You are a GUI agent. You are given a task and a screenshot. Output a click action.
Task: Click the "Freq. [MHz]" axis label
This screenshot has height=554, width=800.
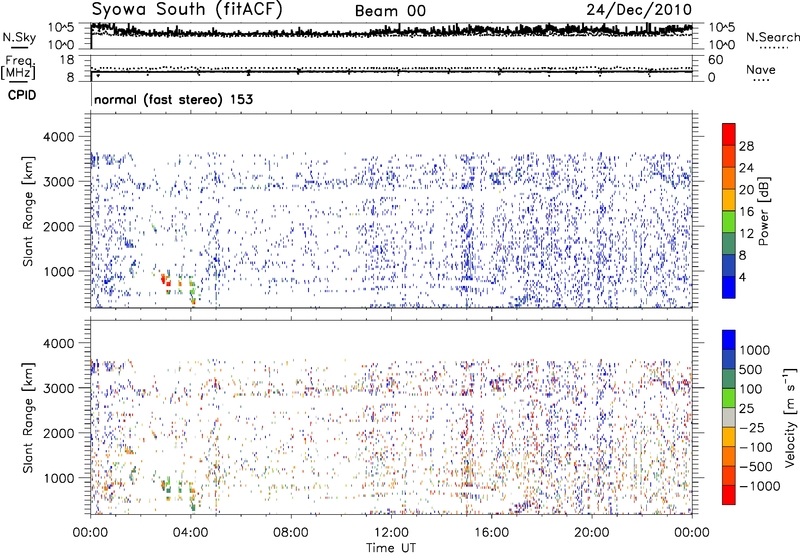coord(18,67)
